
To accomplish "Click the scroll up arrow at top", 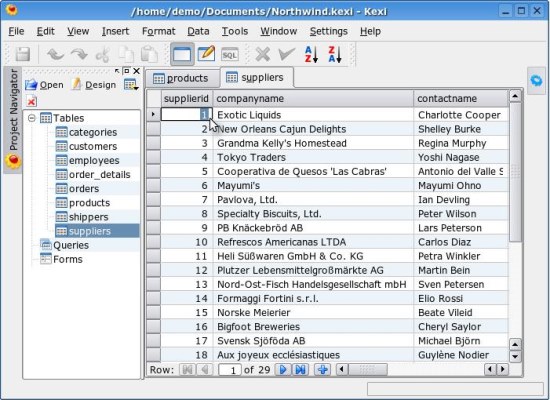I will (515, 96).
